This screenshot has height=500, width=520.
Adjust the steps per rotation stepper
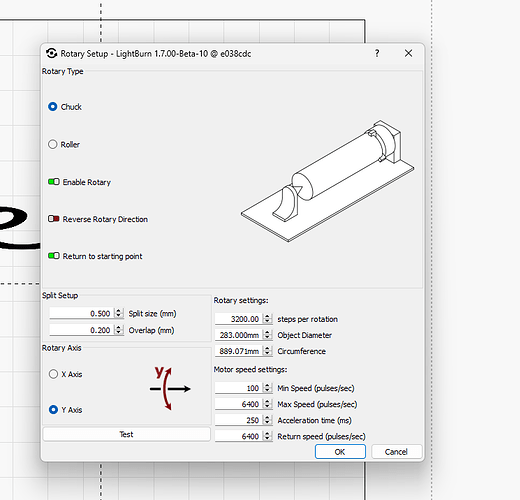click(x=267, y=319)
